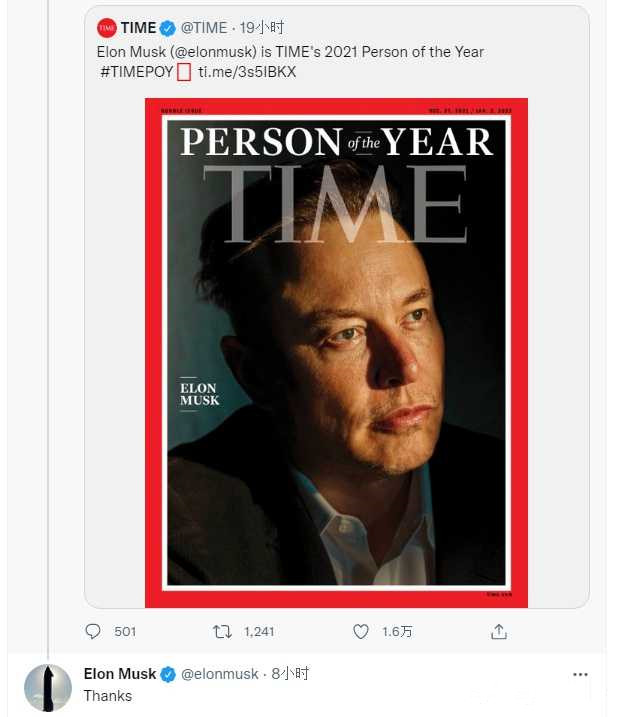Click the @elonmusk handle beside the reply name
This screenshot has height=717, width=618.
pyautogui.click(x=219, y=674)
